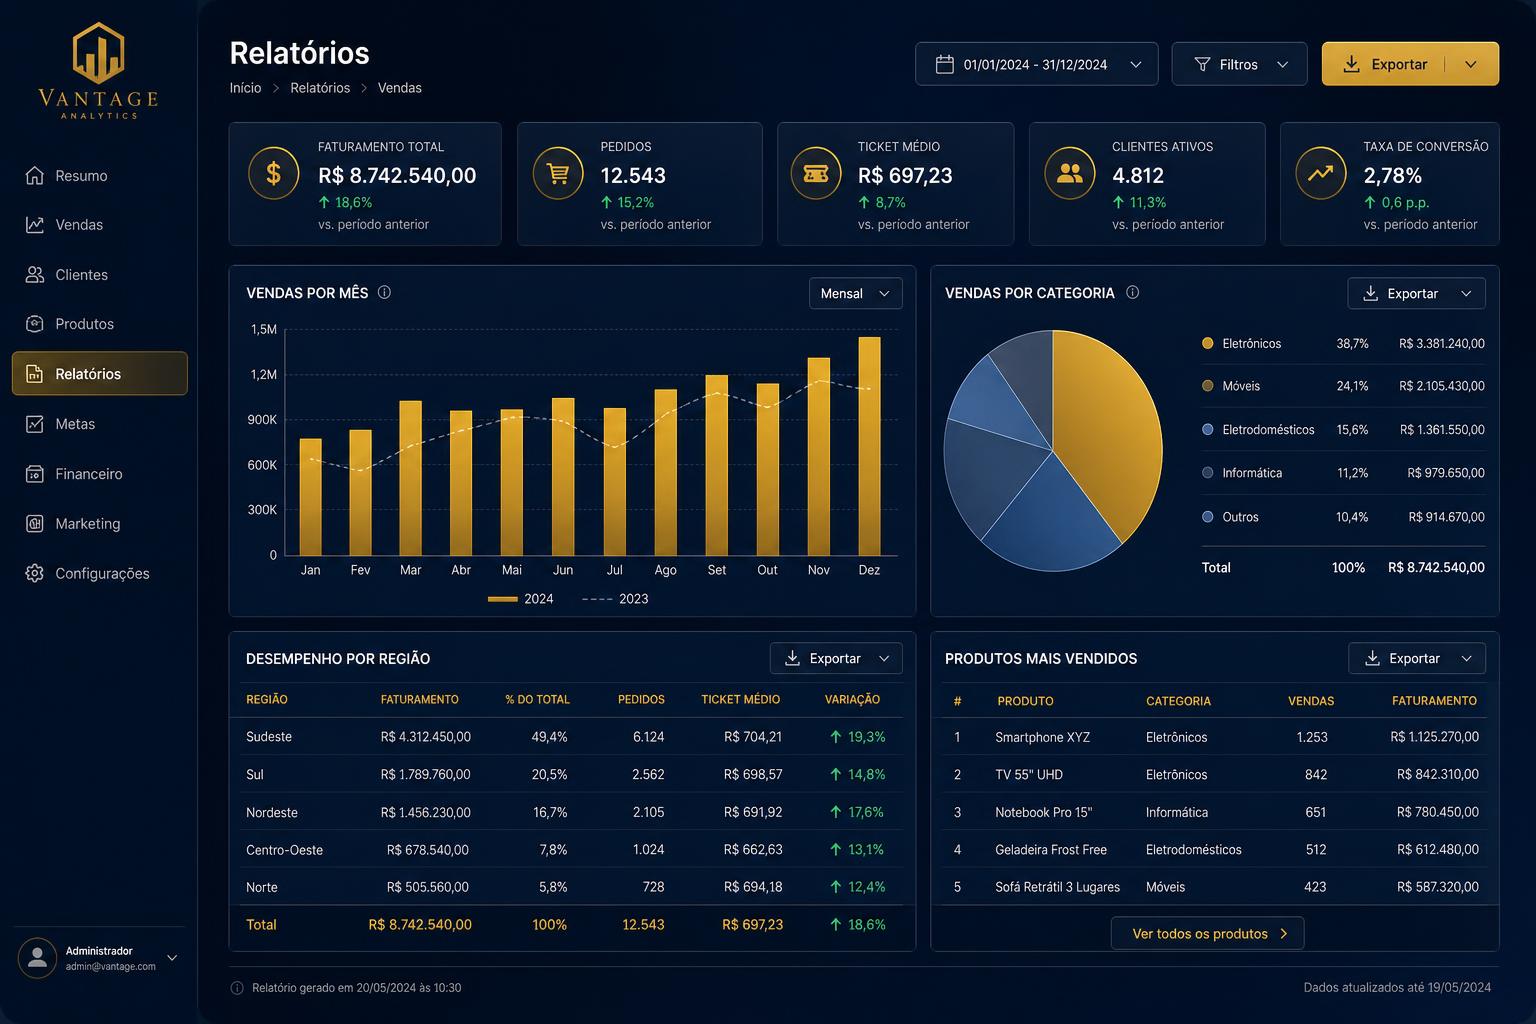Go to Resumo in the sidebar
1536x1024 pixels.
(x=99, y=176)
